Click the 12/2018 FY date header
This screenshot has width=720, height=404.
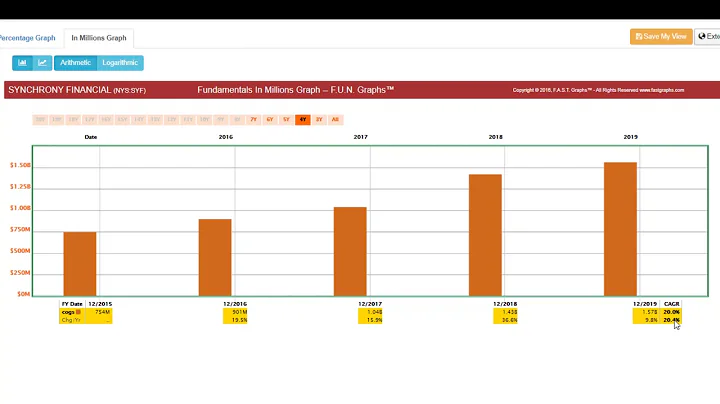pos(505,304)
